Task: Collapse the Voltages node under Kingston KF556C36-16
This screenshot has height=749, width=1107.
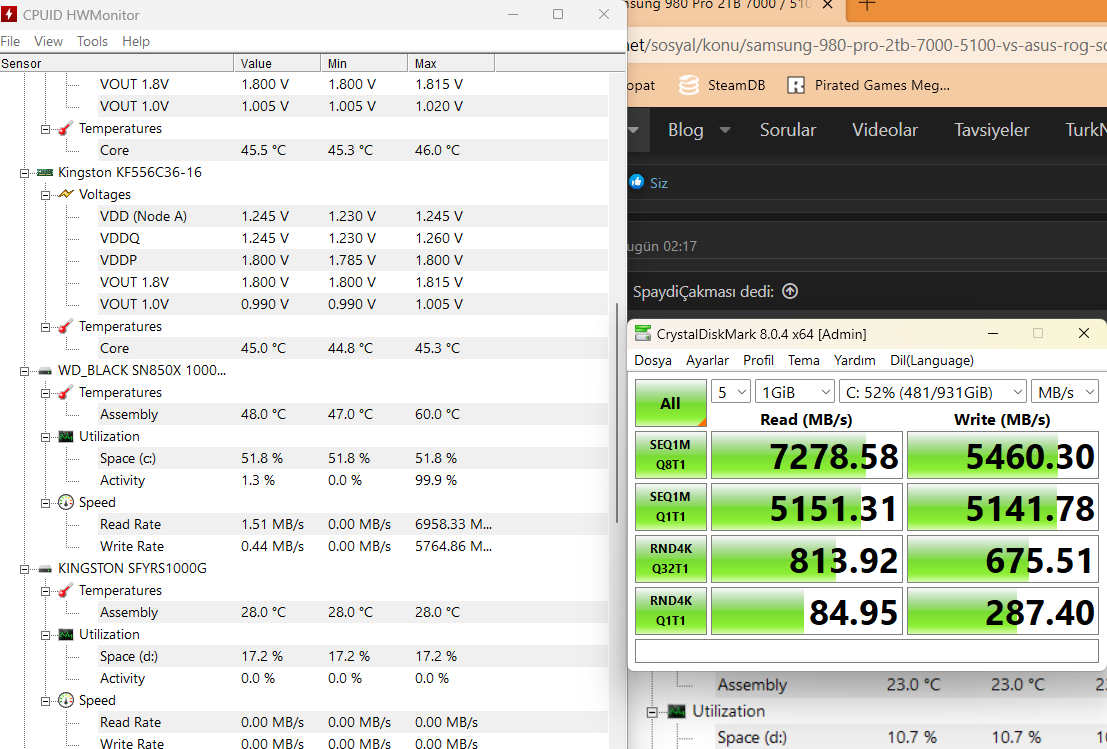Action: point(45,195)
